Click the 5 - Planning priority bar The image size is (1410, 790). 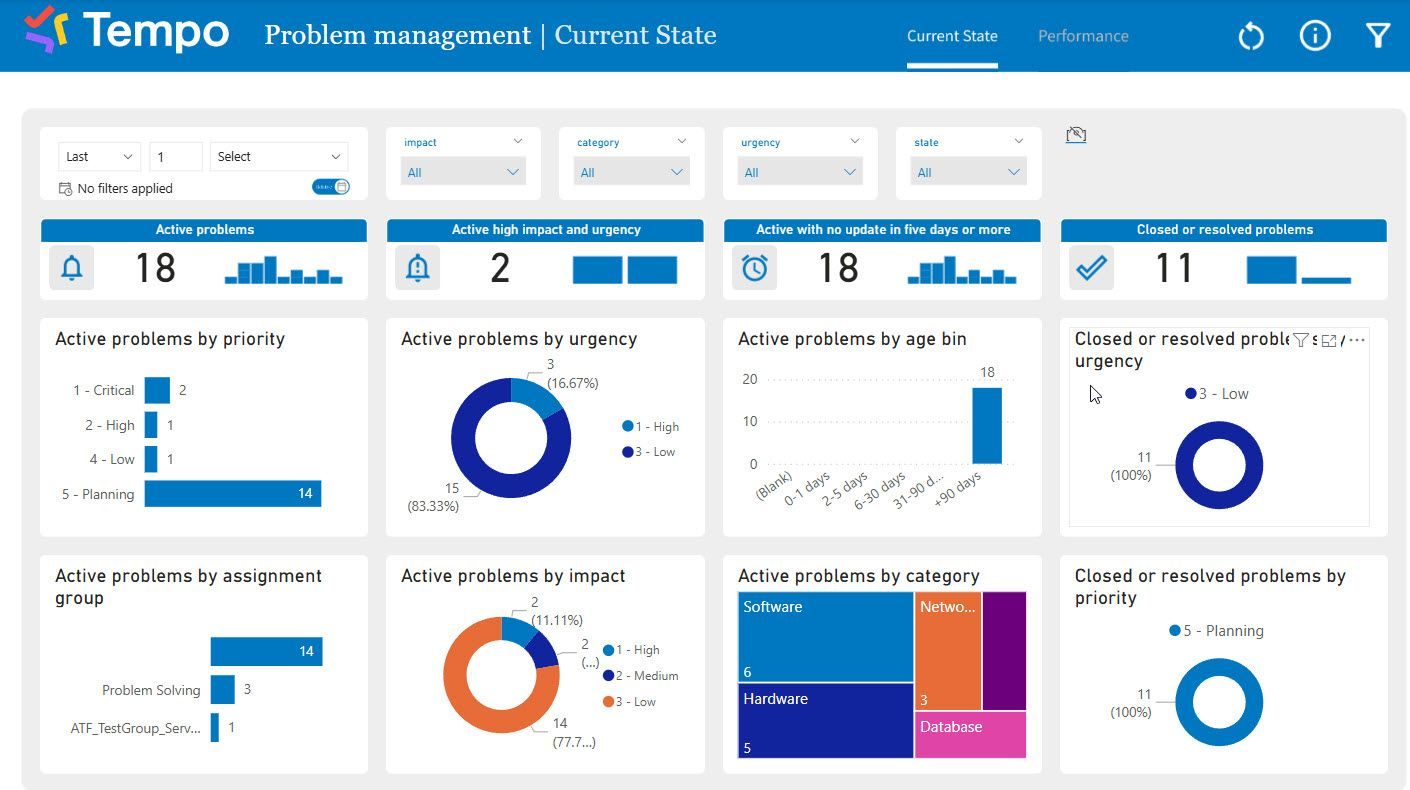tap(232, 494)
